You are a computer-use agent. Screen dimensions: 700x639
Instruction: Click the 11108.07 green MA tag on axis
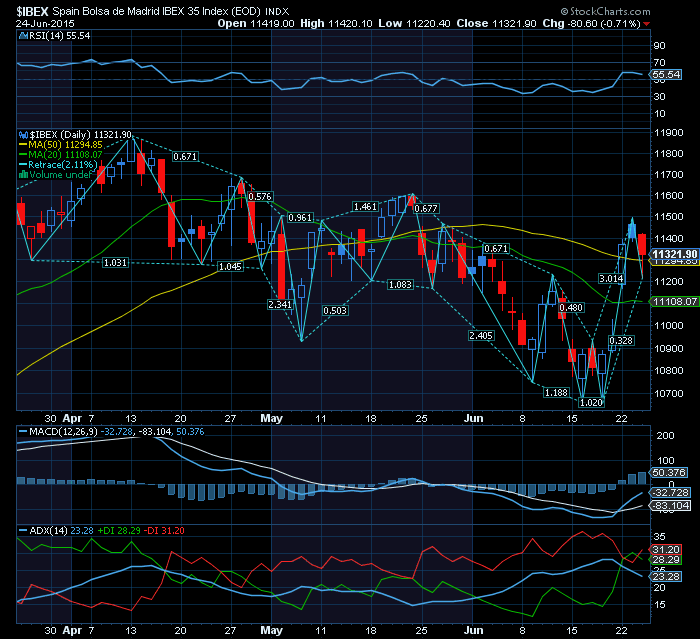675,301
